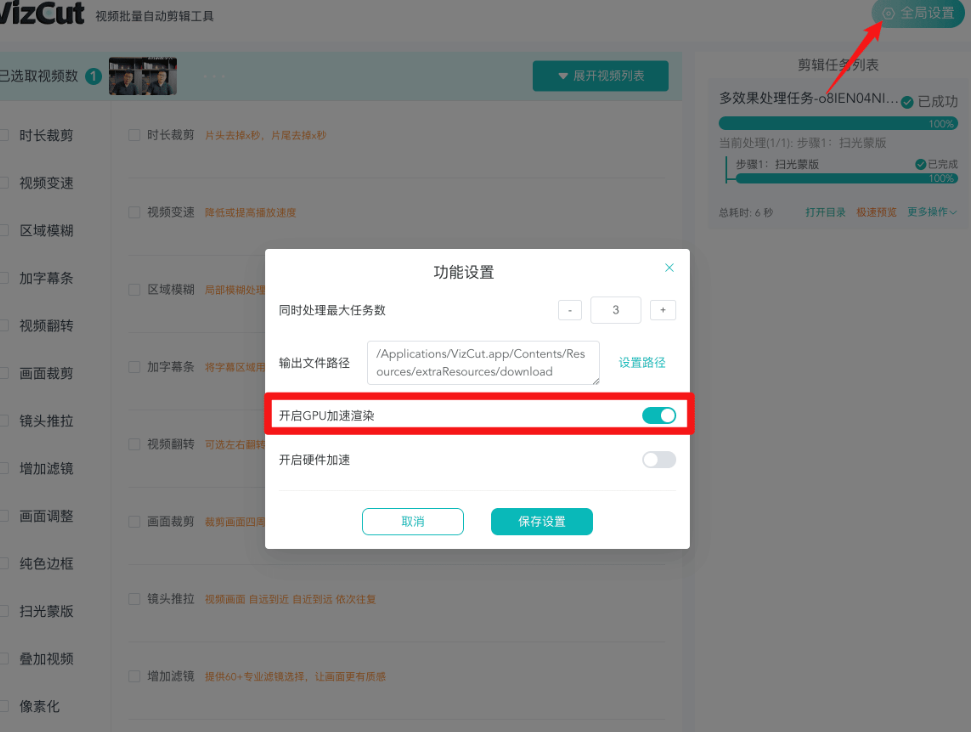The image size is (971, 732).
Task: Close the 功能设置 dialog with X icon
Action: 669,268
